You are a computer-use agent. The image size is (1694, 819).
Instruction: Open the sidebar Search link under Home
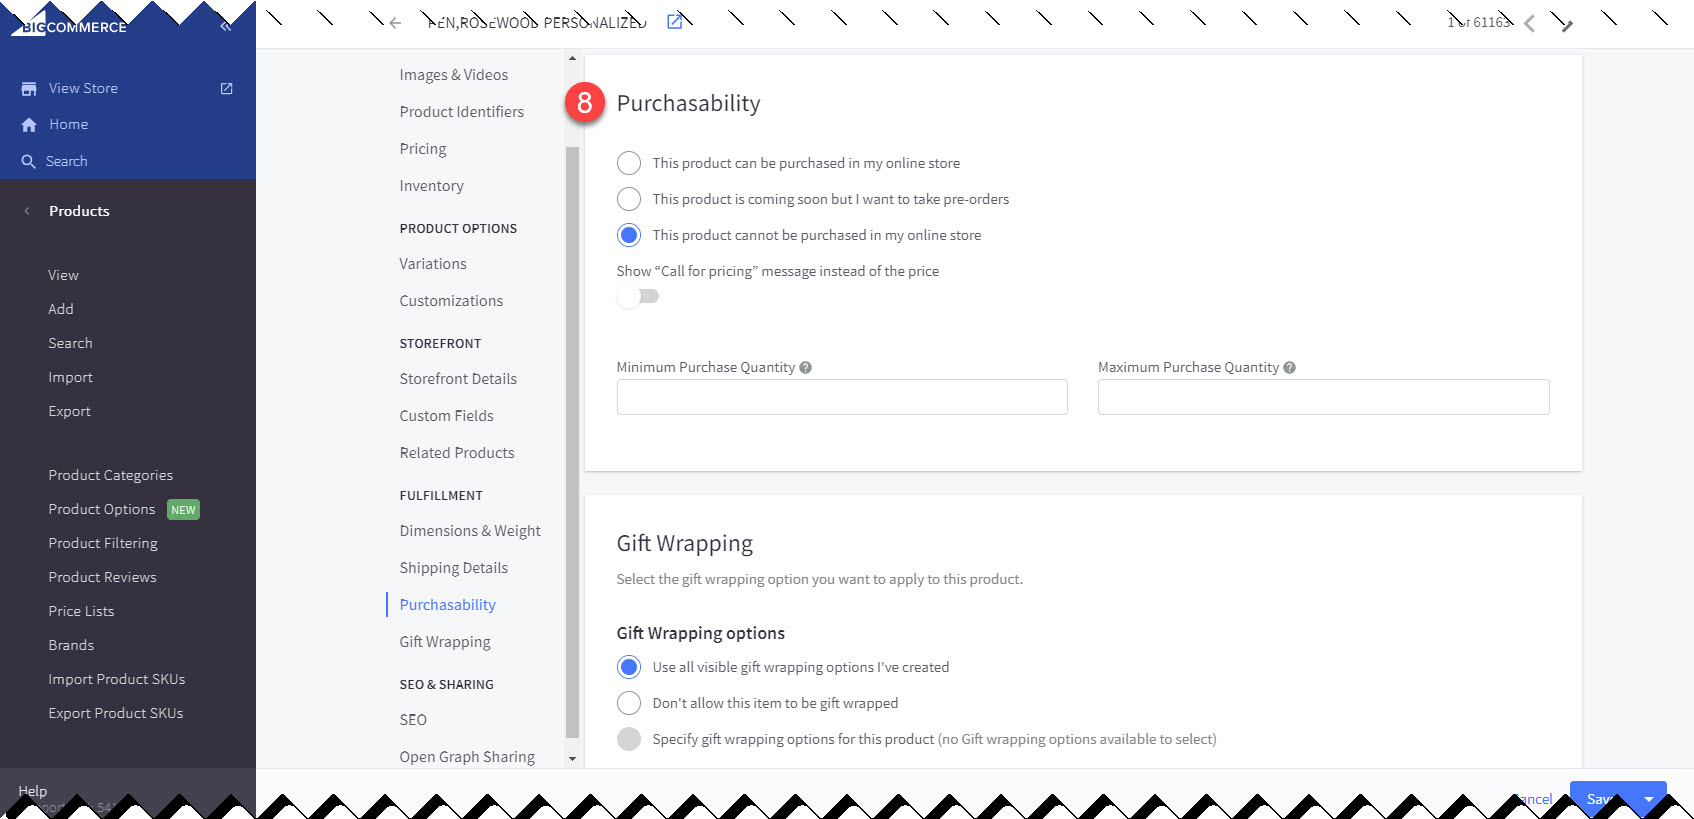tap(67, 161)
